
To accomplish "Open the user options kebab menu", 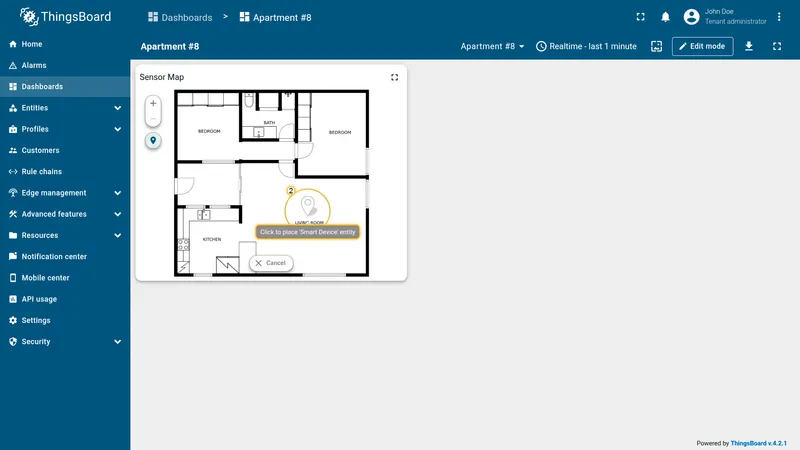I will (x=779, y=17).
